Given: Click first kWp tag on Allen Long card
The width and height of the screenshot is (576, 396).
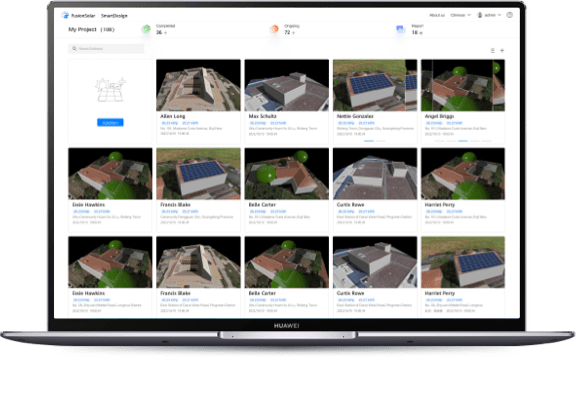Looking at the screenshot, I should tap(170, 123).
